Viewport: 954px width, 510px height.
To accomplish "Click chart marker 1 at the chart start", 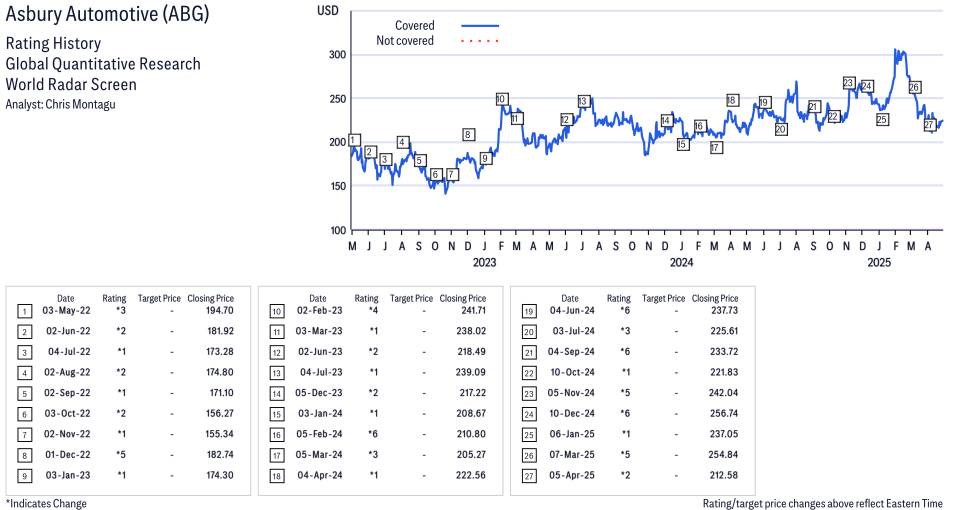I will pos(355,140).
